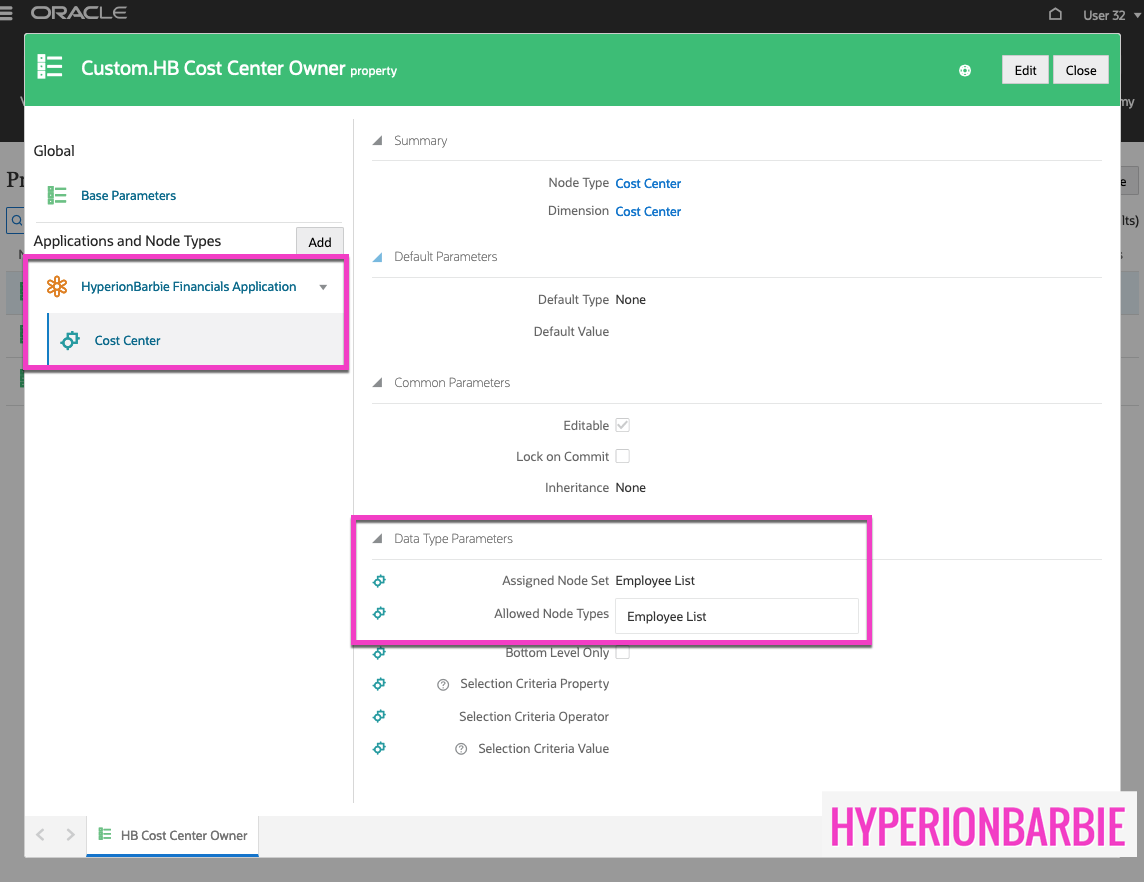Click the Allowed Node Types field
This screenshot has height=882, width=1144.
pyautogui.click(x=736, y=617)
